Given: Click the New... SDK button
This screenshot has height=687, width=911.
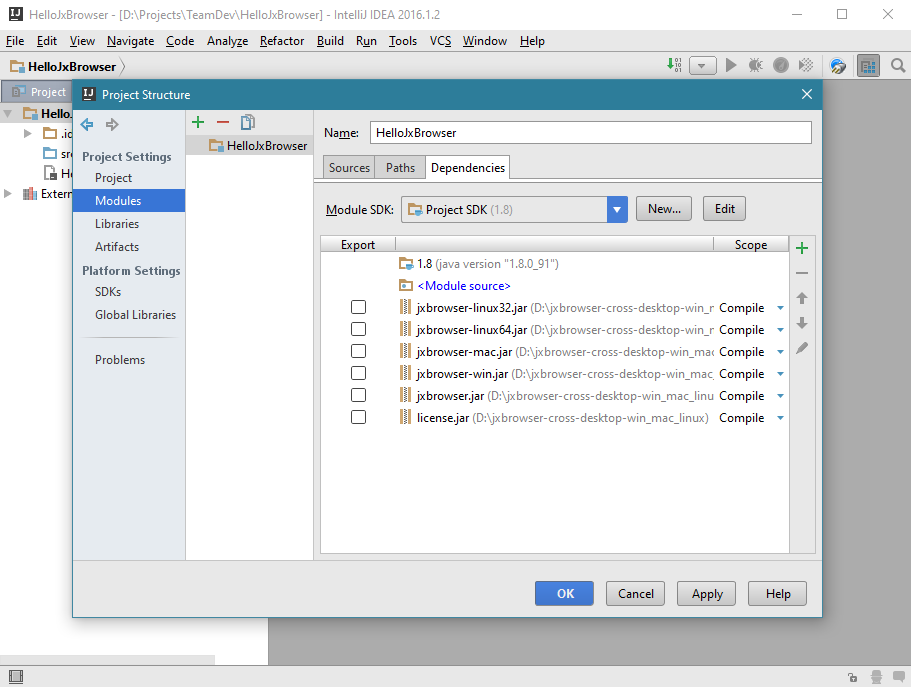Looking at the screenshot, I should [x=664, y=209].
